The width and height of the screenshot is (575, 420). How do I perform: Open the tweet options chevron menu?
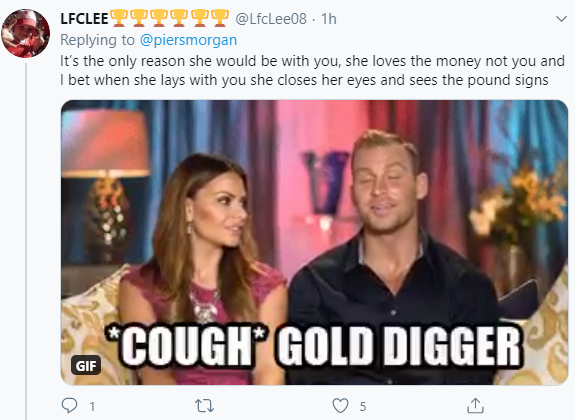pos(561,19)
